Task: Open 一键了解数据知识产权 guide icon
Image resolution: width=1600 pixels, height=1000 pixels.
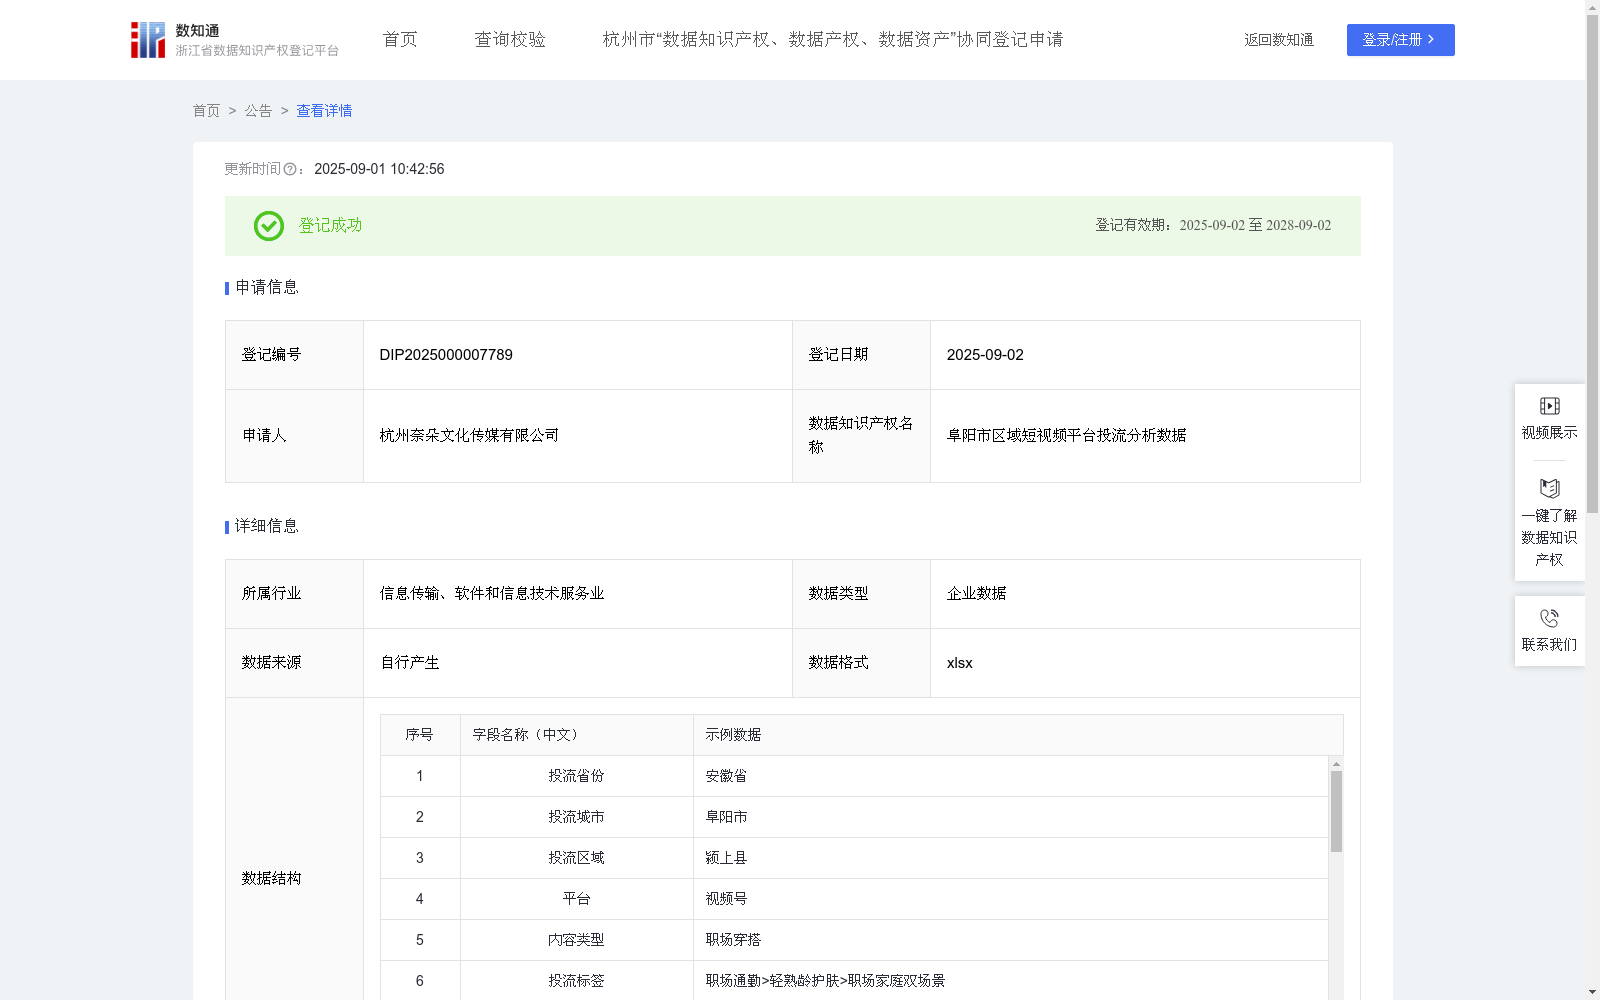Action: coord(1549,489)
